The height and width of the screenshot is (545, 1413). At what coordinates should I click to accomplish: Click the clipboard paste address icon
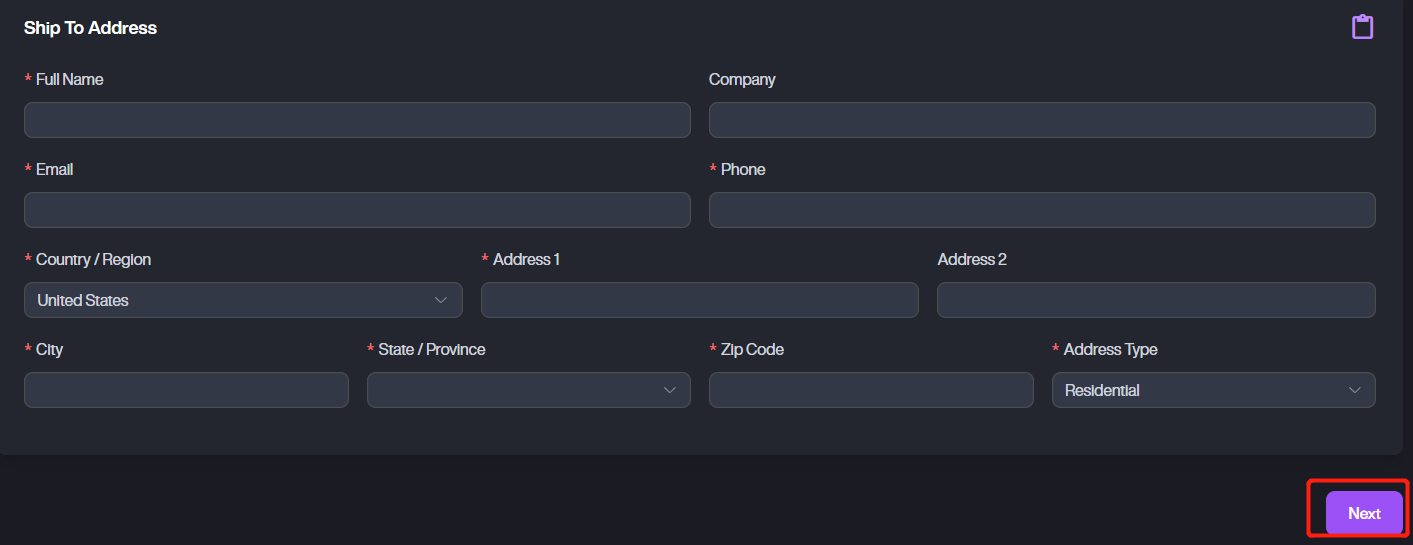[x=1362, y=27]
